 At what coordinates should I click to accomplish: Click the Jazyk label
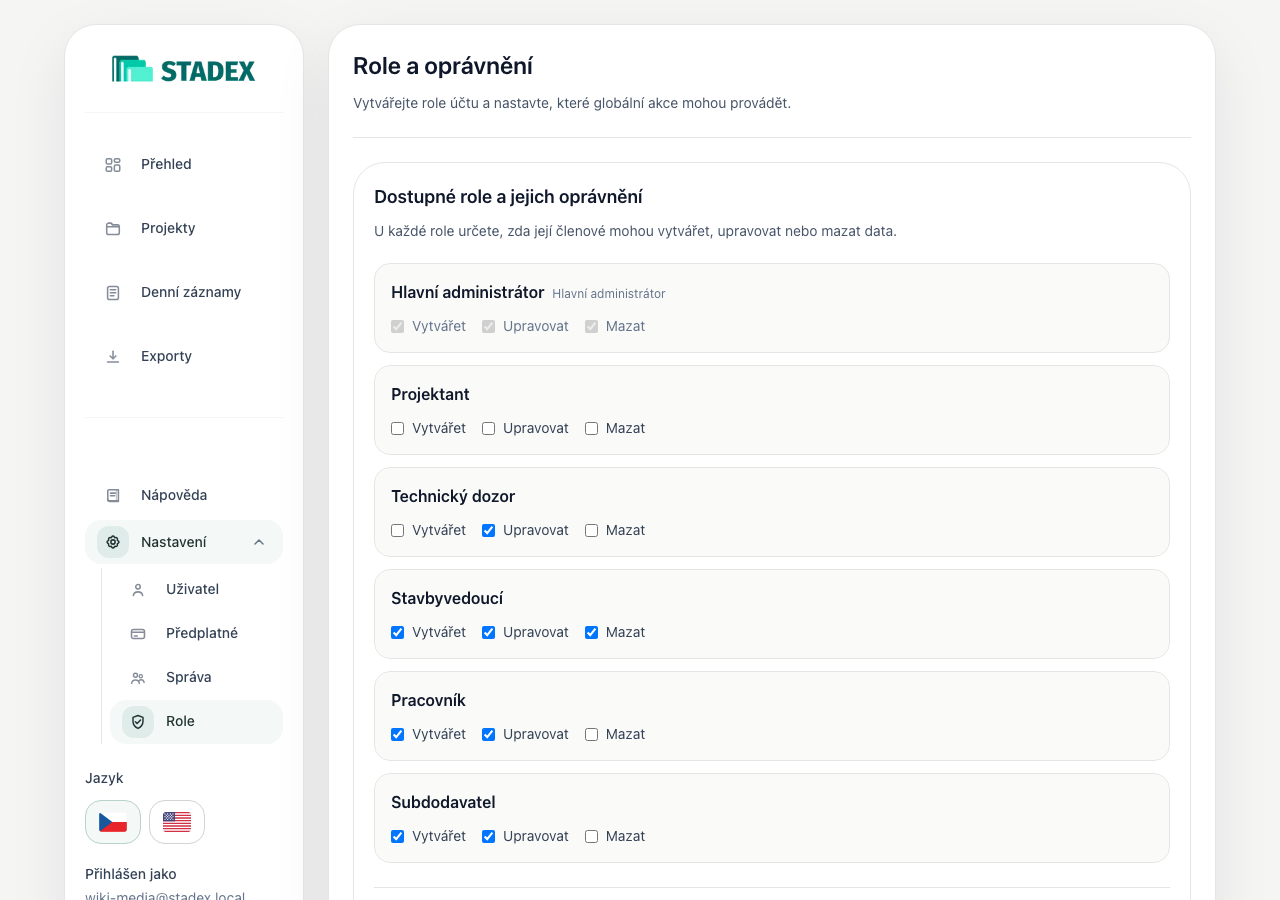click(x=104, y=778)
